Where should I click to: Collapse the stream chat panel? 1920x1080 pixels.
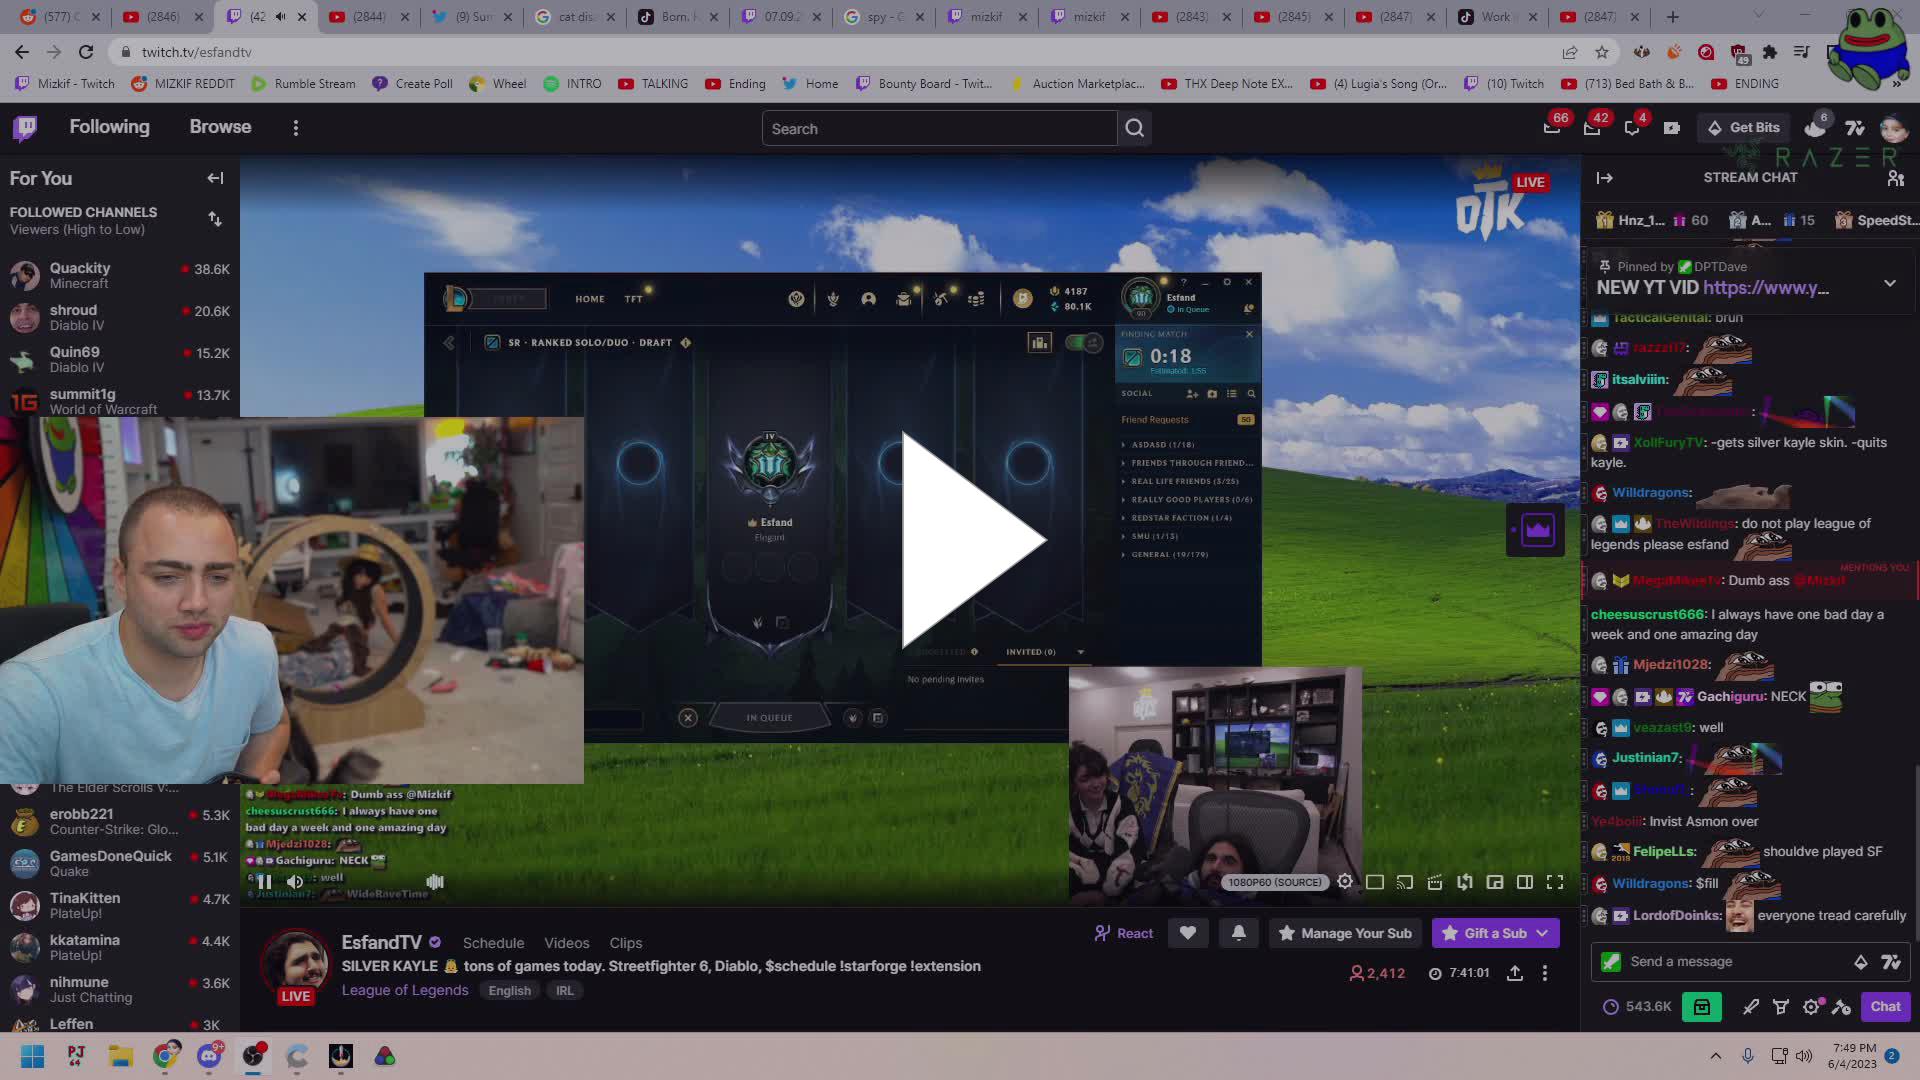1606,178
